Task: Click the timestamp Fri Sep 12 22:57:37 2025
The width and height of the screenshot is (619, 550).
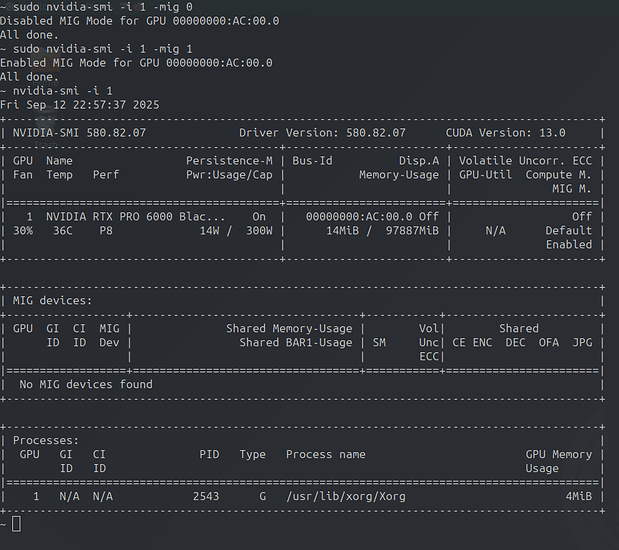Action: point(80,104)
